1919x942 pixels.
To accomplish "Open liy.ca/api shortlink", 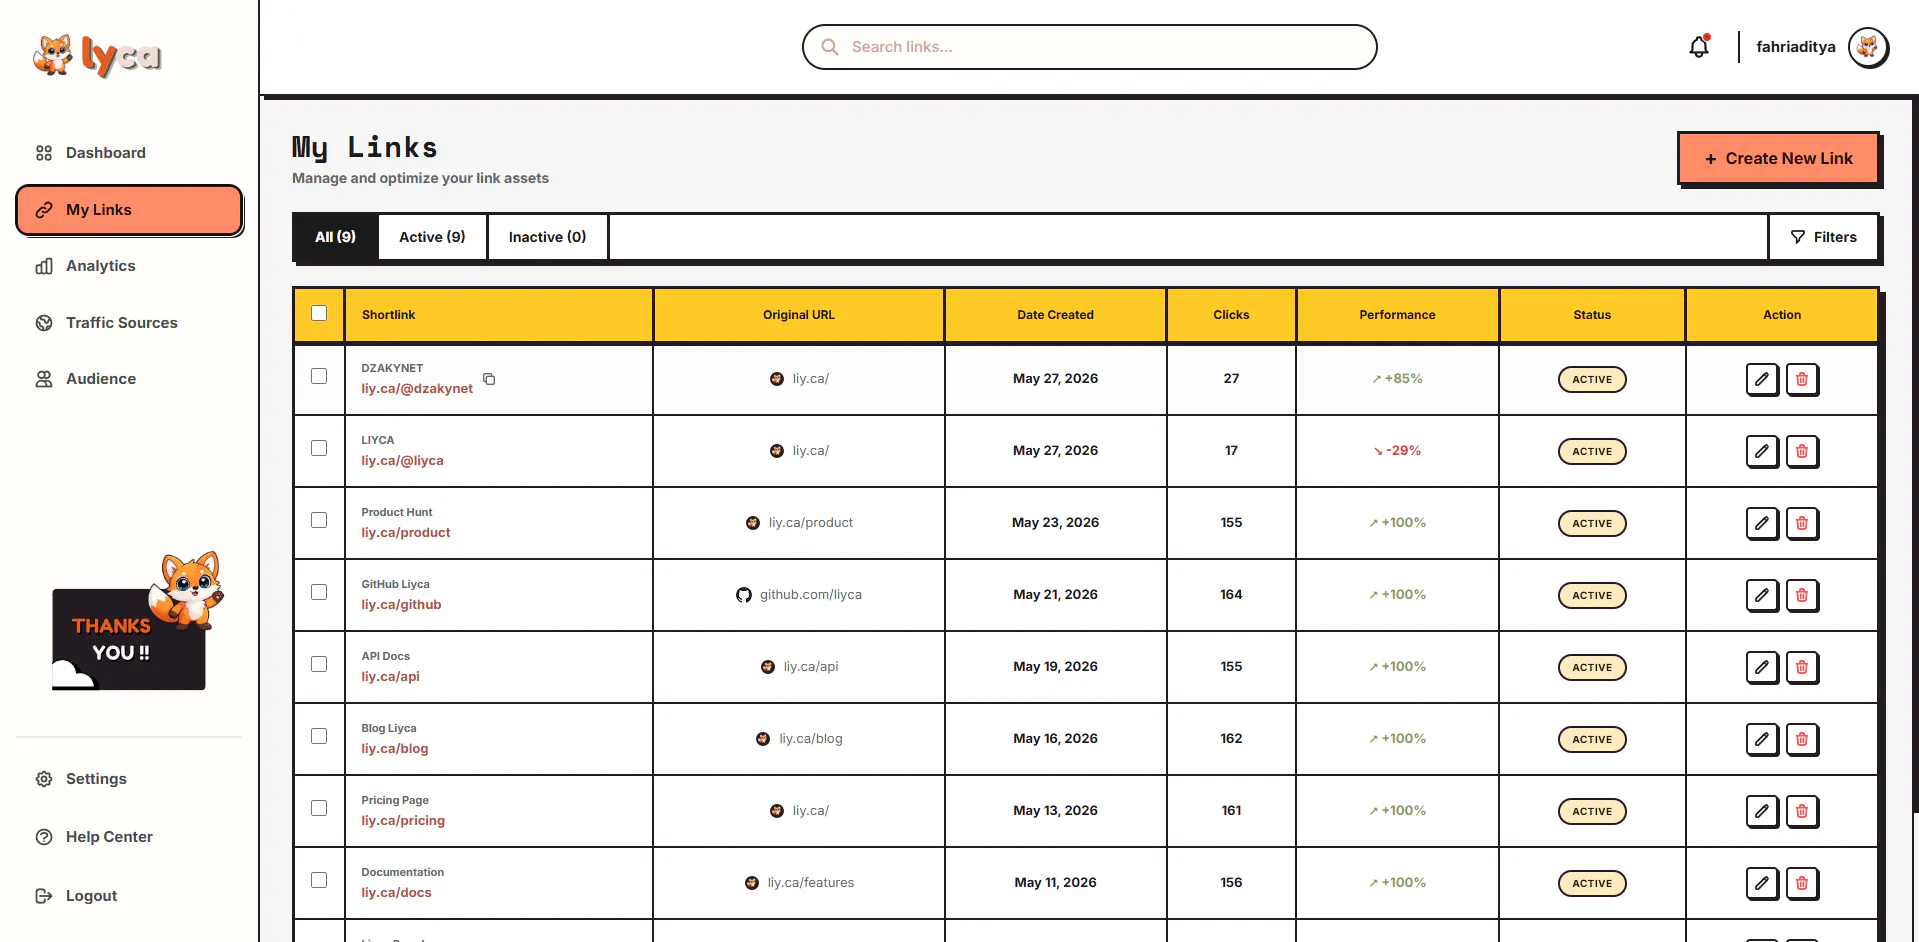I will pyautogui.click(x=390, y=677).
